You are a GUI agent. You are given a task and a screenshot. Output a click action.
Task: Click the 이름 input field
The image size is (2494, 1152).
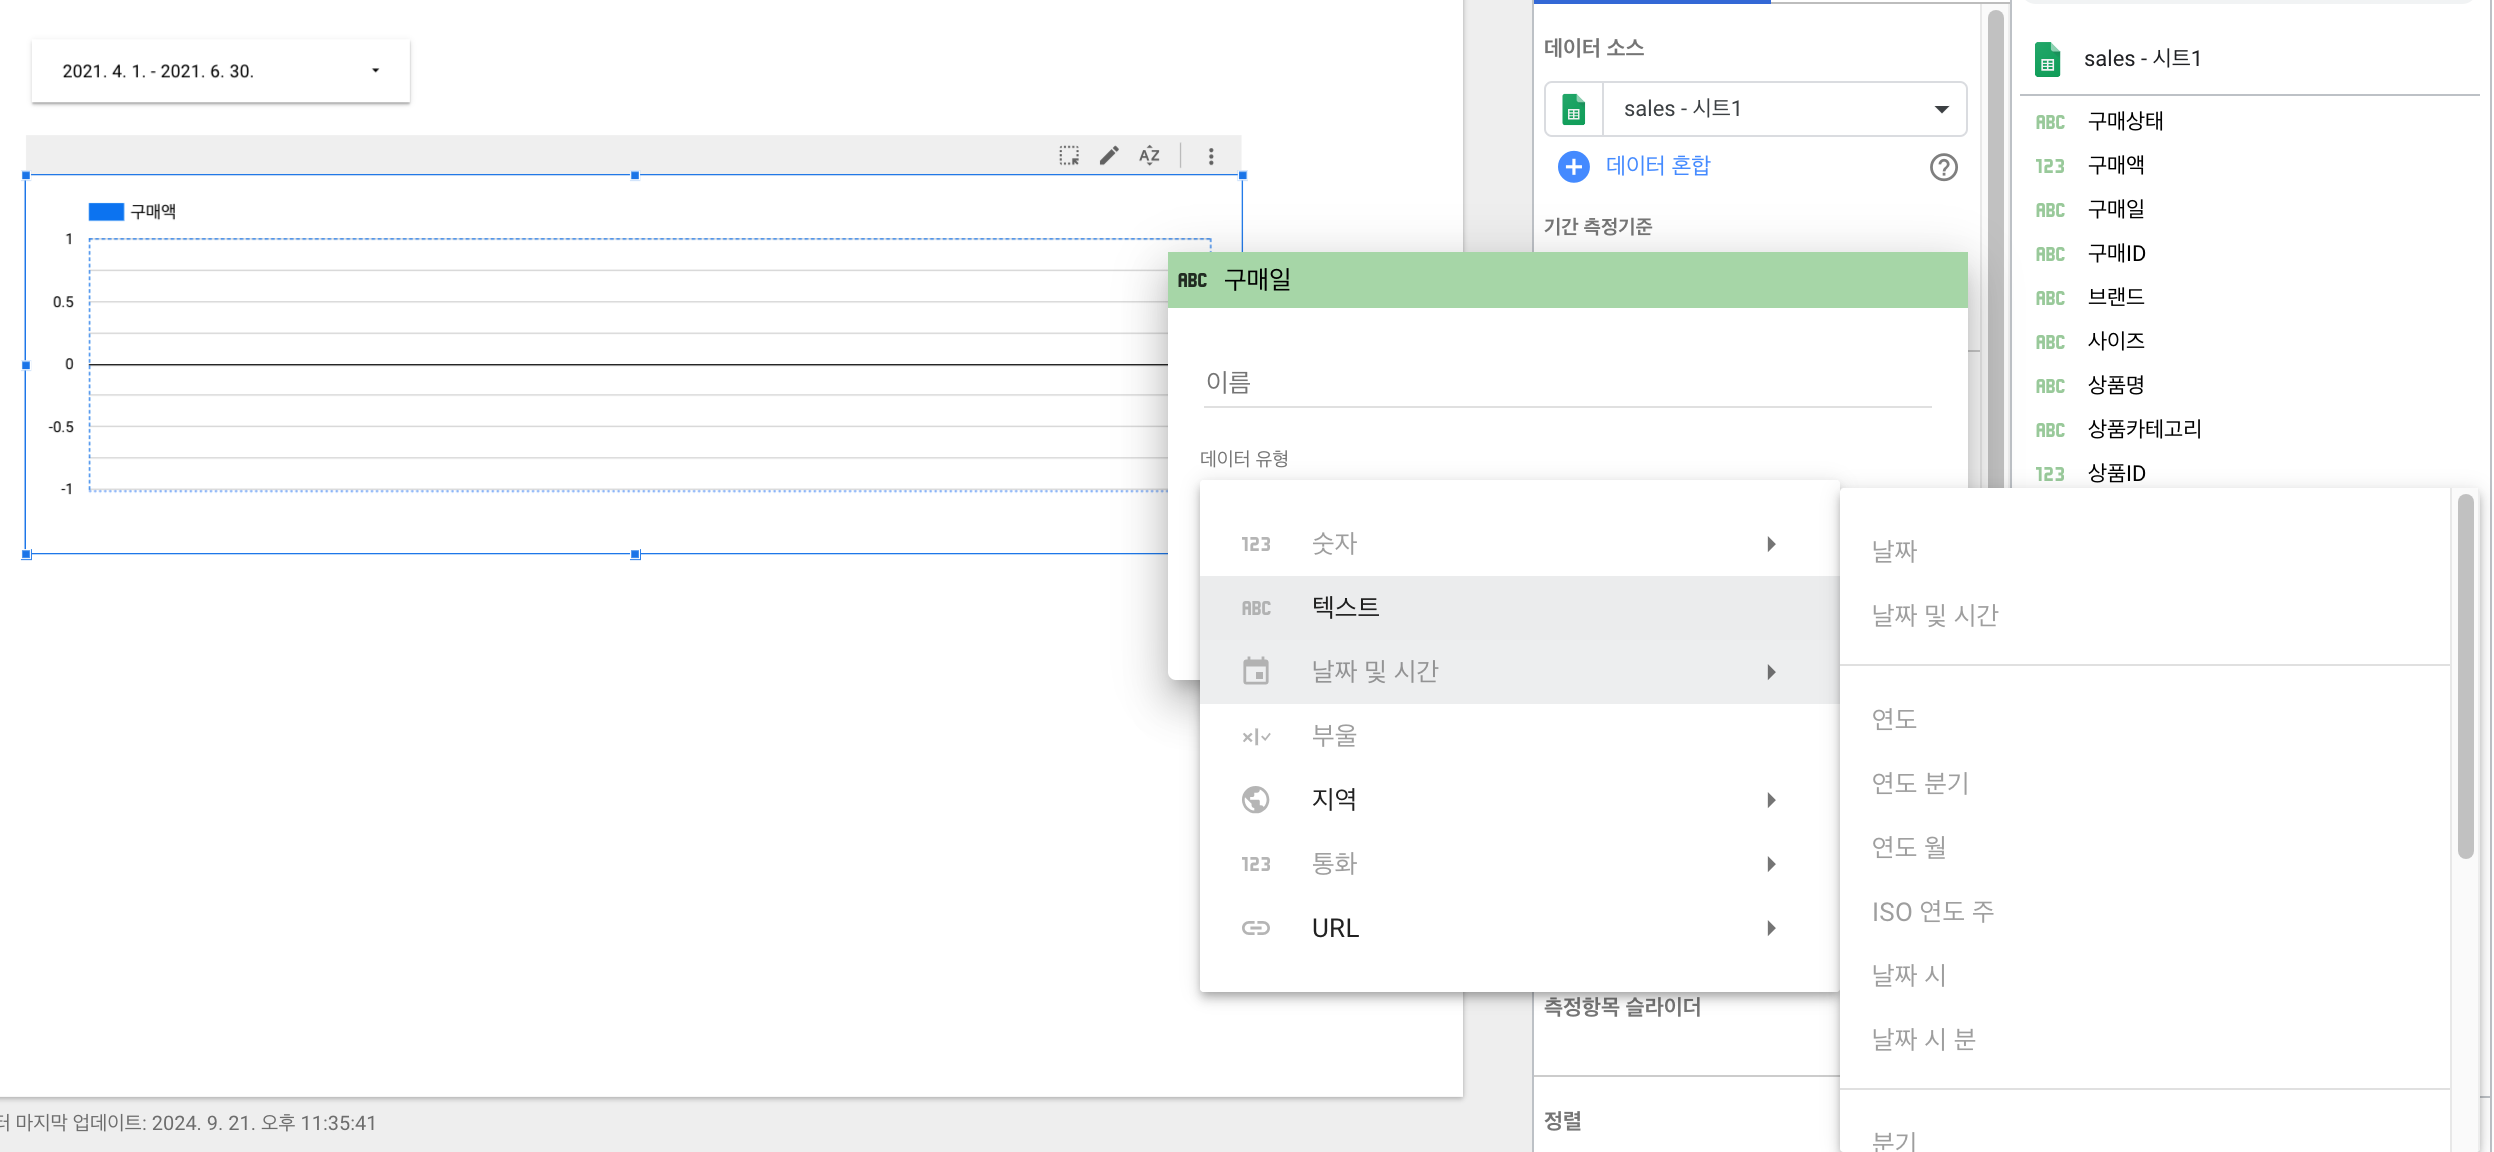(1568, 382)
